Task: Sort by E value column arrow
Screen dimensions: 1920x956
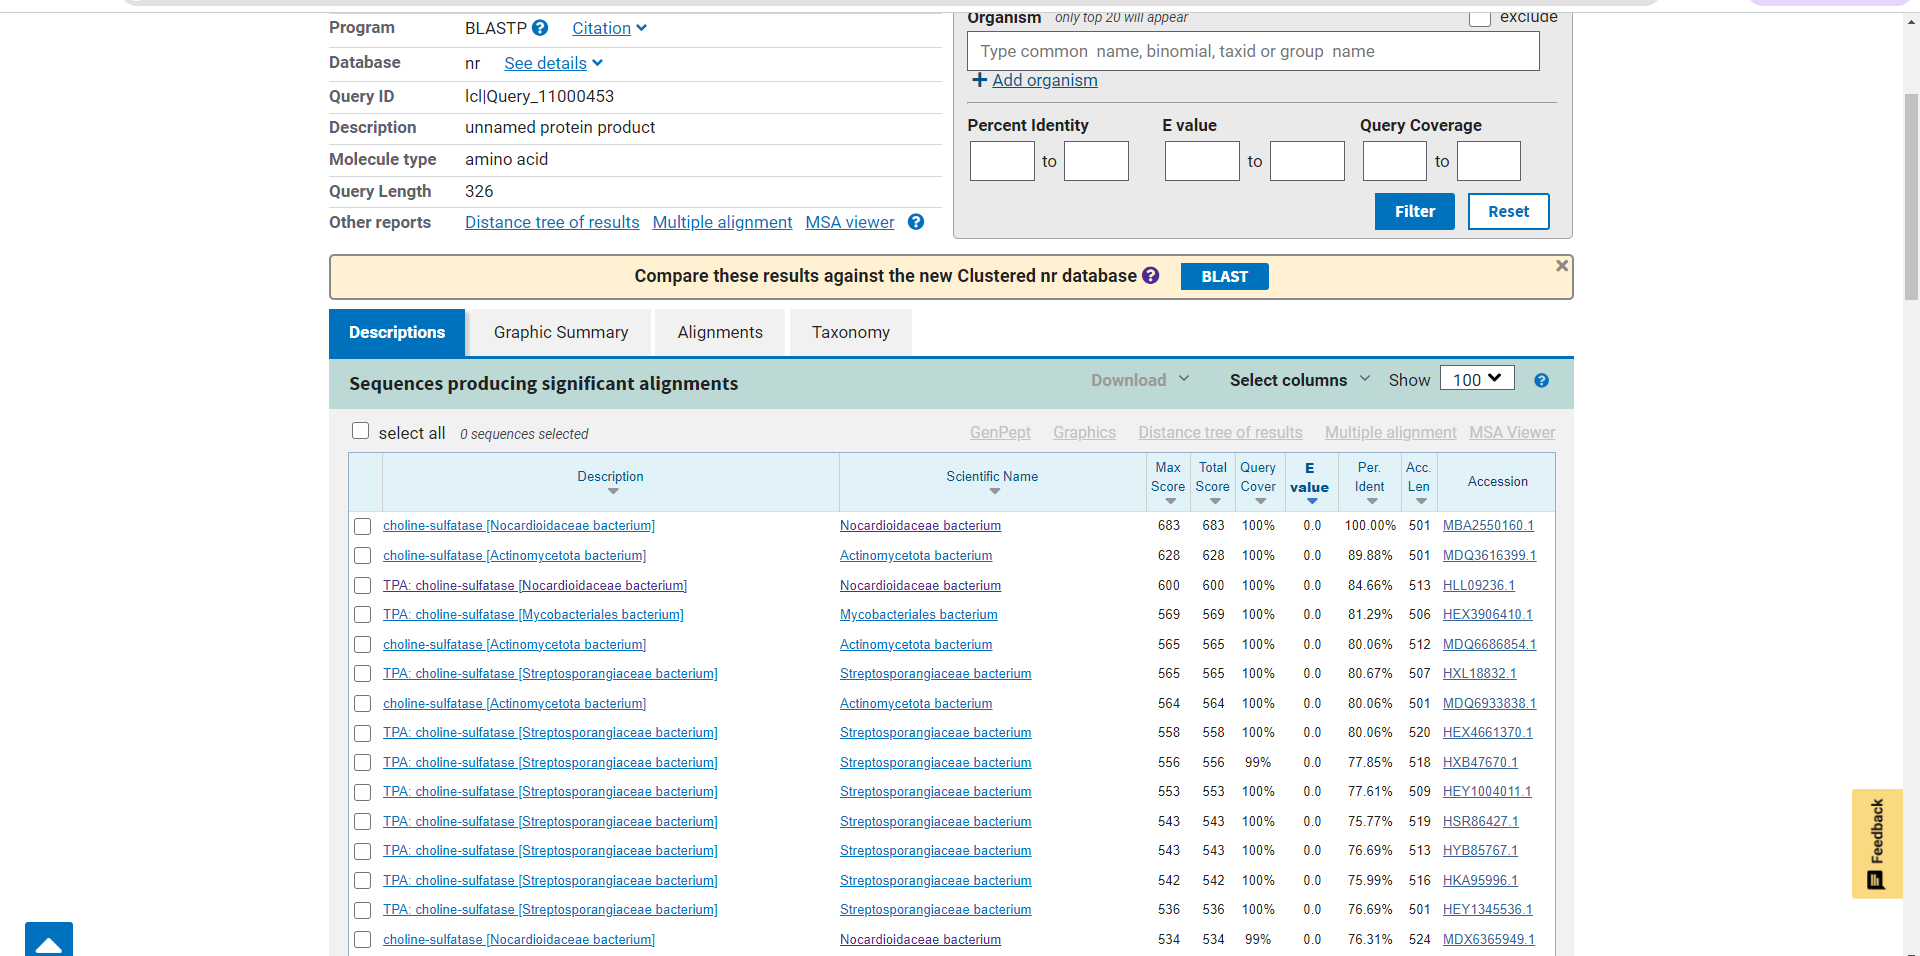Action: [x=1312, y=501]
